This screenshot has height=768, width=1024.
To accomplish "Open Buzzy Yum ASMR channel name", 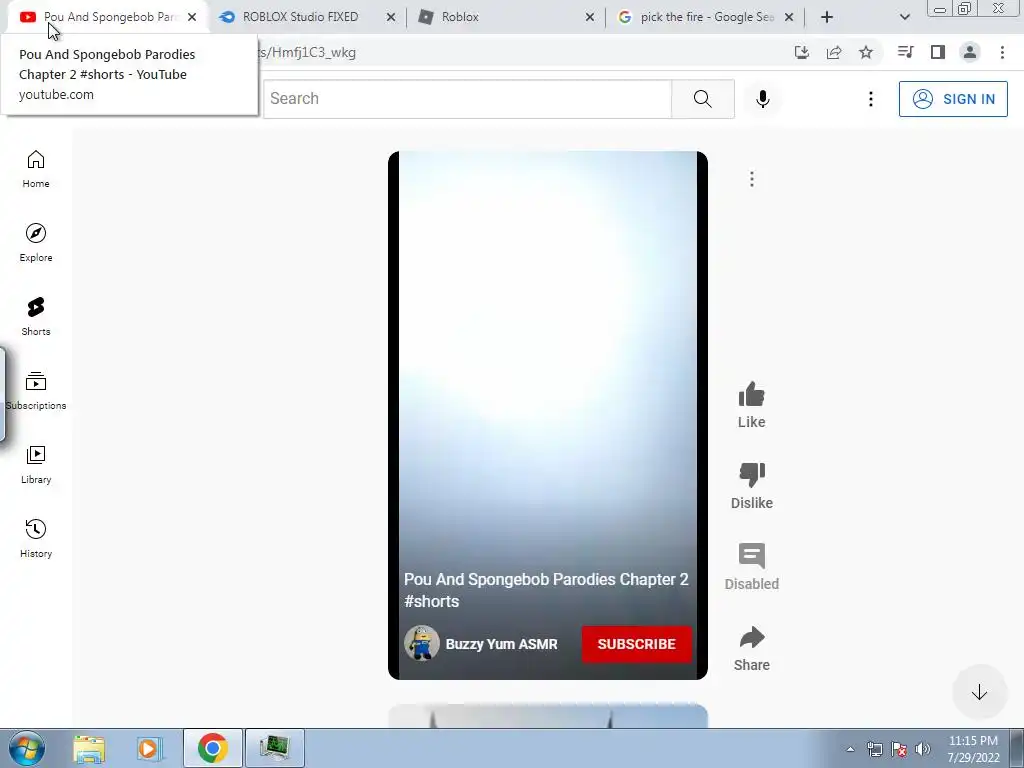I will [x=502, y=644].
